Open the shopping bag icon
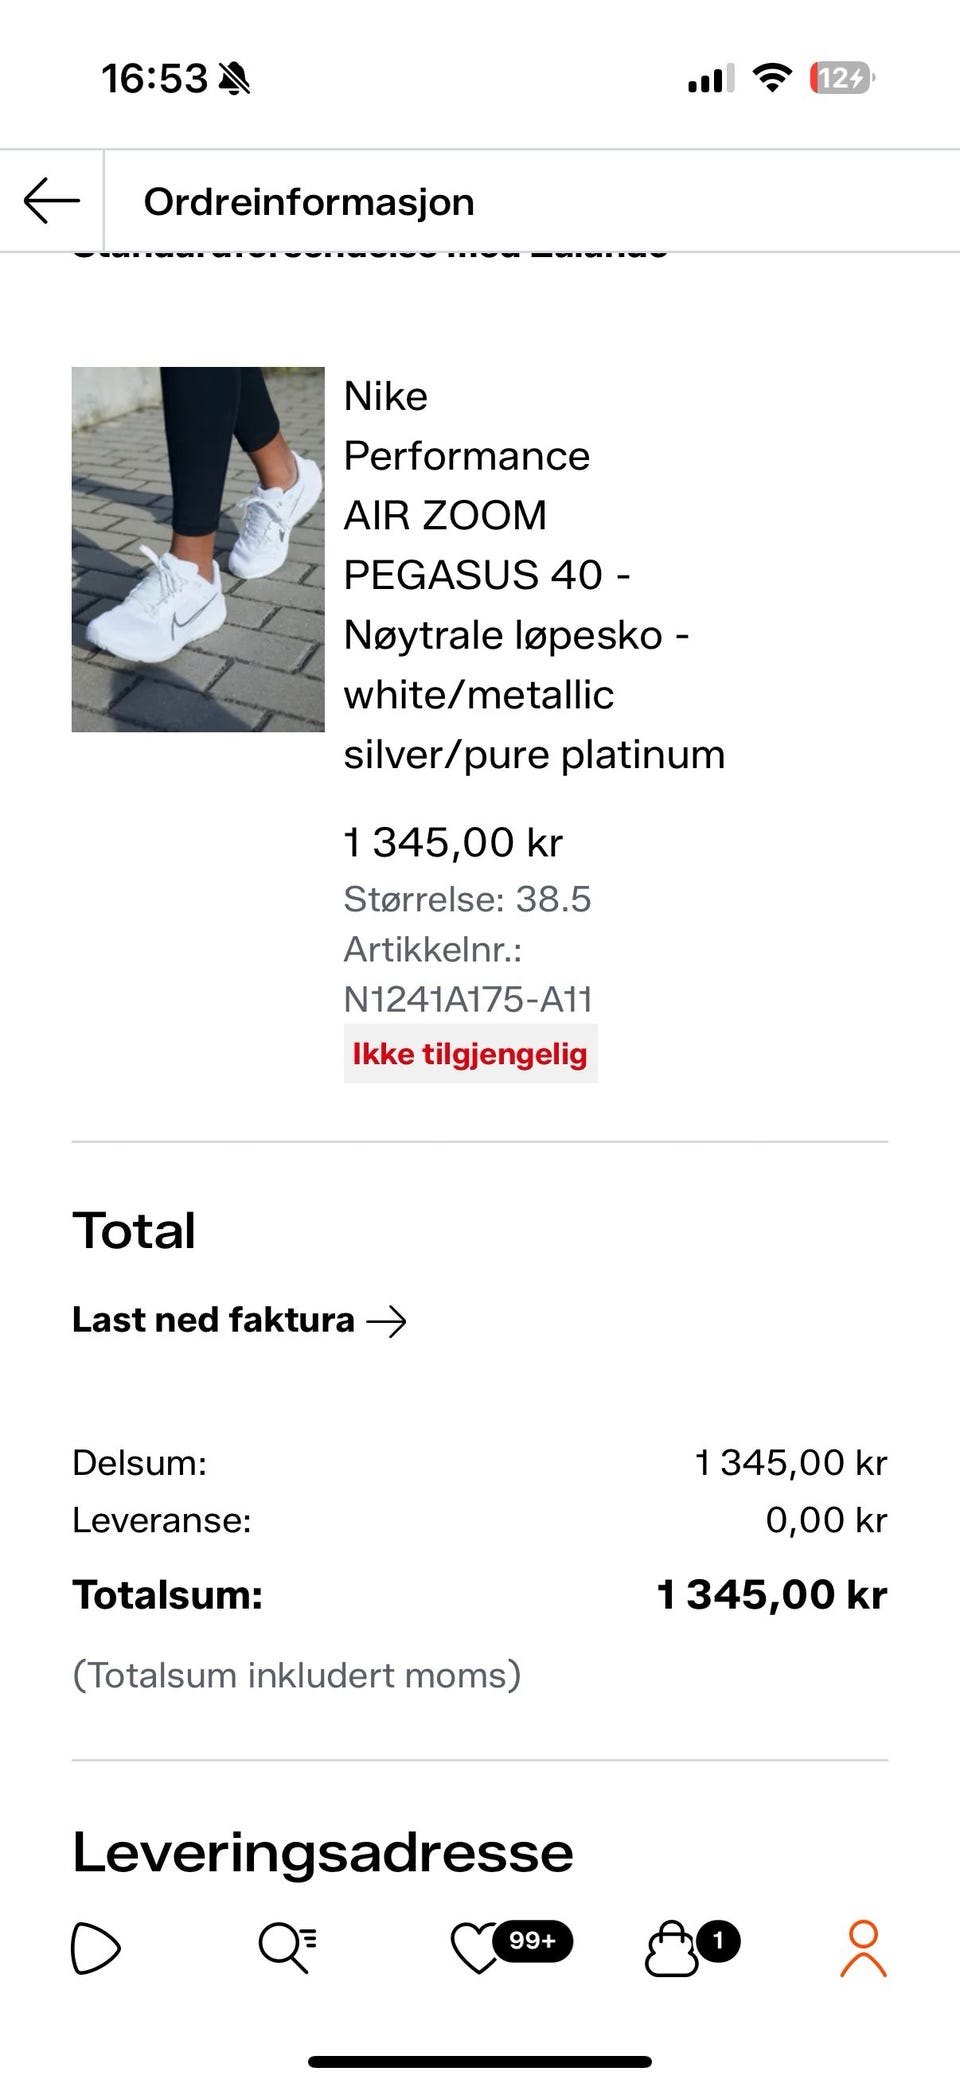This screenshot has width=960, height=2087. (x=671, y=1948)
